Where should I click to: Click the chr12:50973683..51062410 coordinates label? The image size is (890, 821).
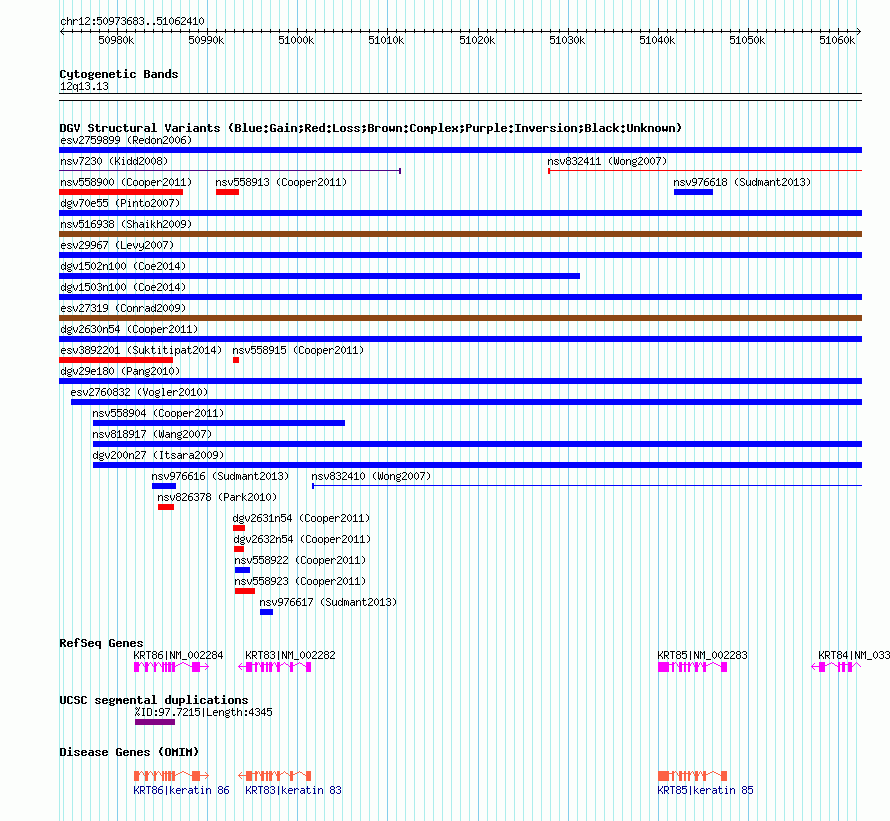pos(132,21)
